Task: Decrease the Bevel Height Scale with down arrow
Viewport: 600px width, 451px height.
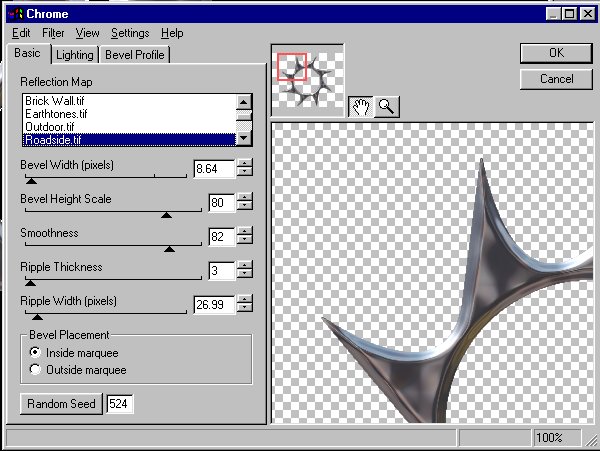Action: [246, 208]
